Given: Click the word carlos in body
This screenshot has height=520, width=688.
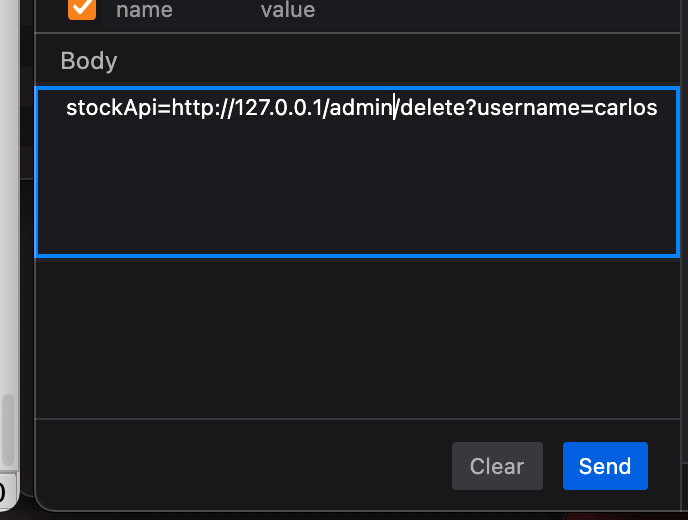Looking at the screenshot, I should click(626, 108).
